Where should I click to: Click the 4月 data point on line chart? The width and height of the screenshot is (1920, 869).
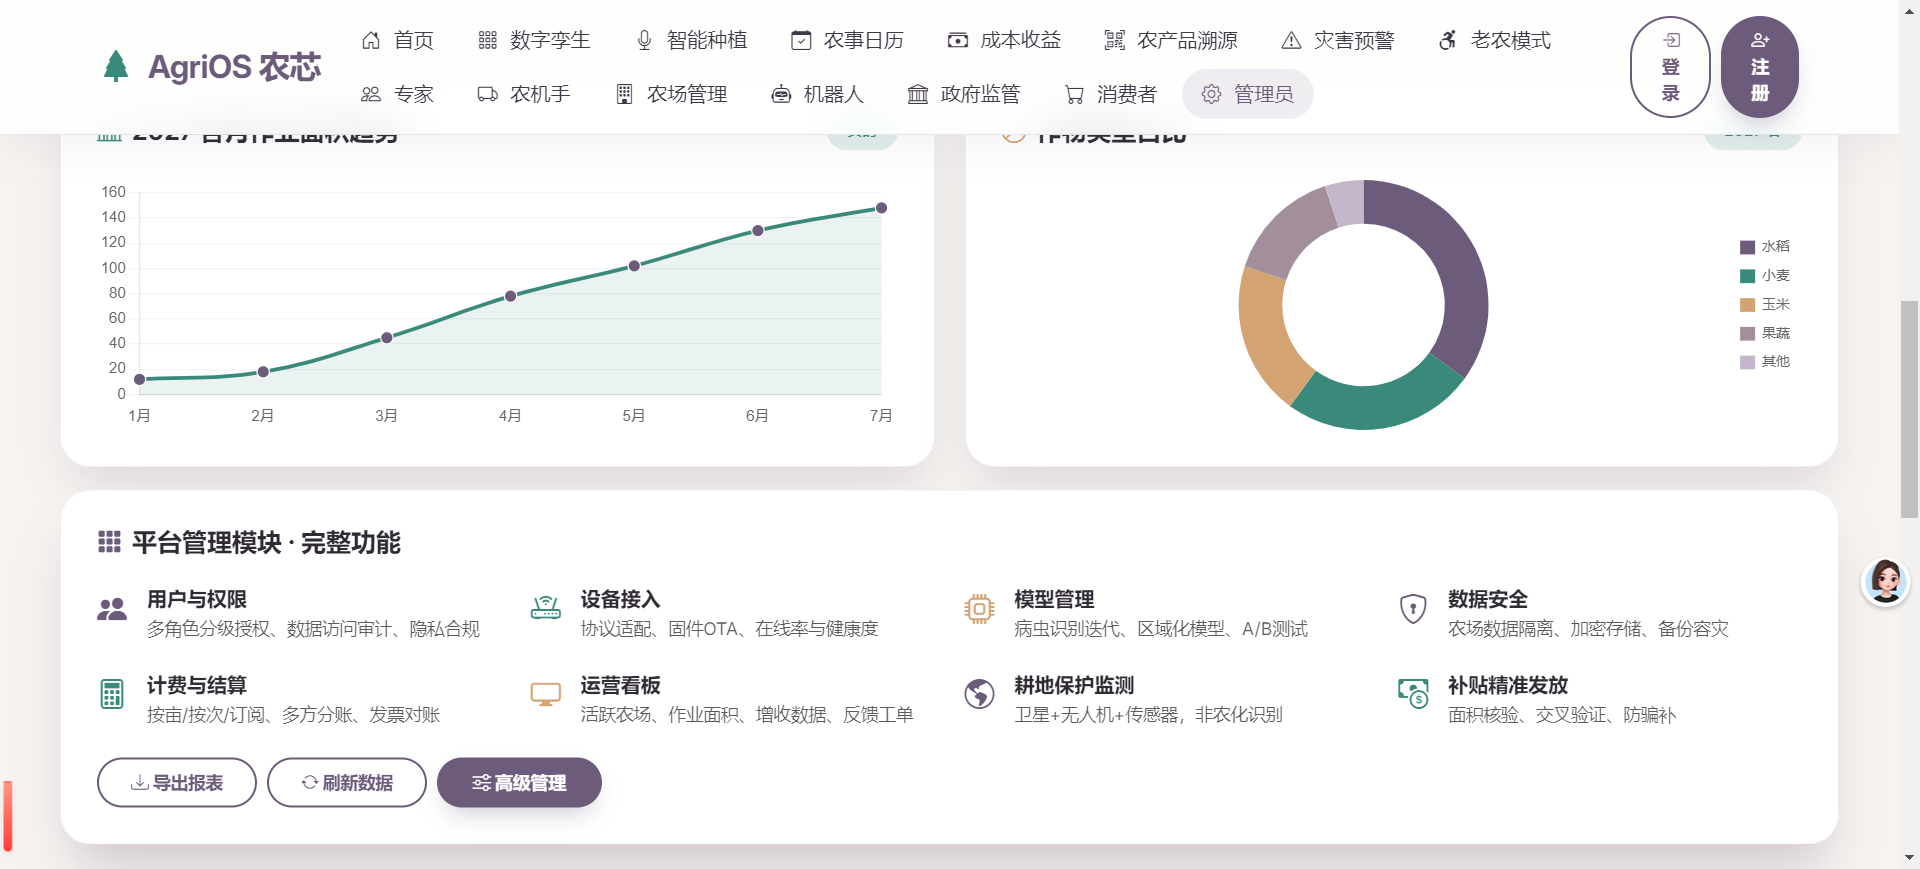pos(511,296)
